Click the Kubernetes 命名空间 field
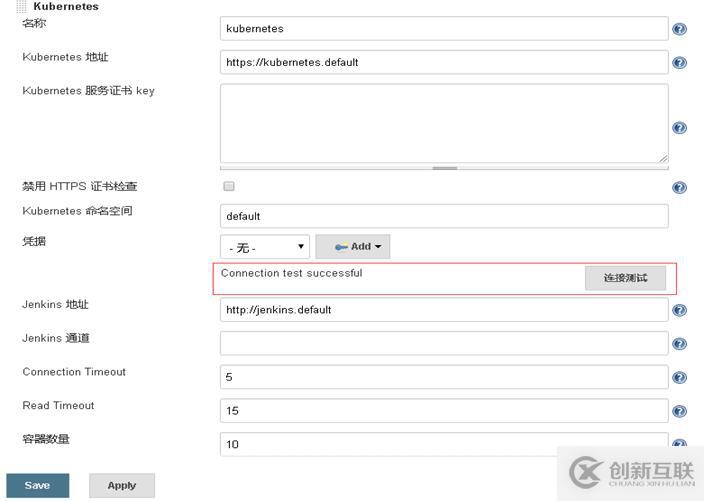 (x=444, y=216)
